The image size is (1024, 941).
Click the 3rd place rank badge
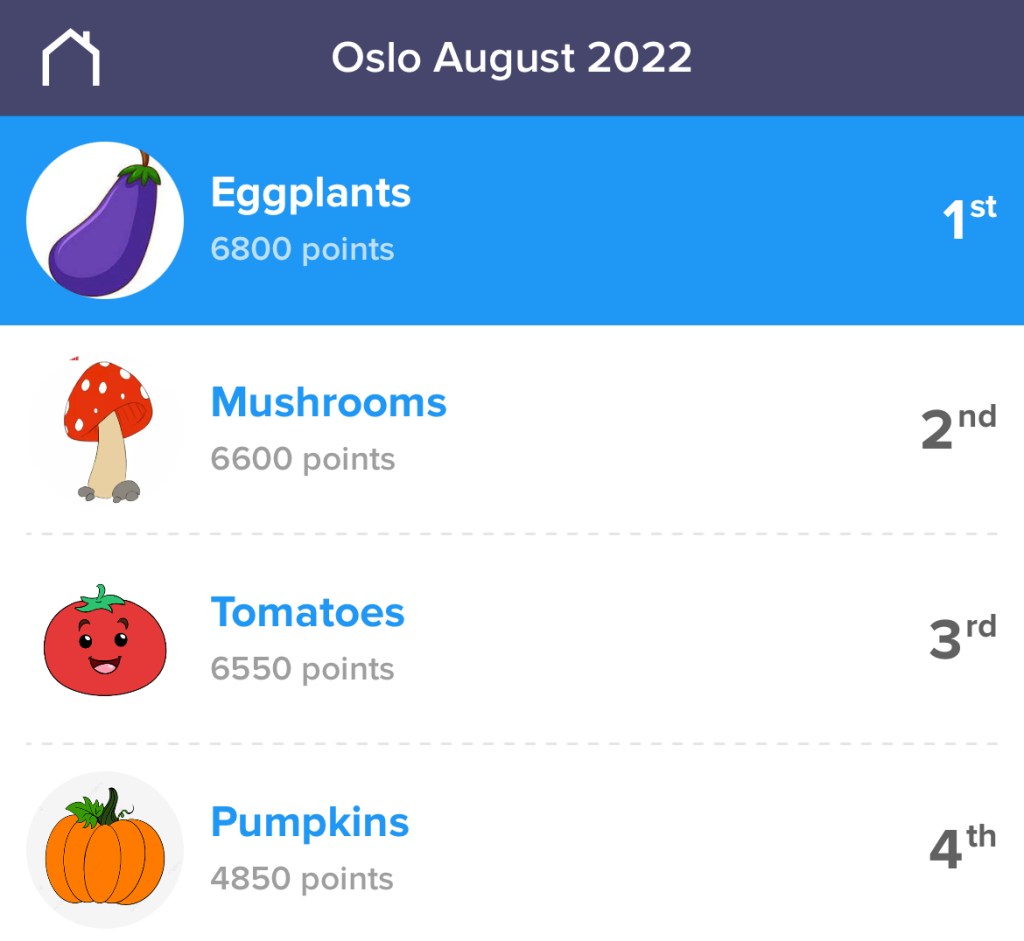point(962,640)
